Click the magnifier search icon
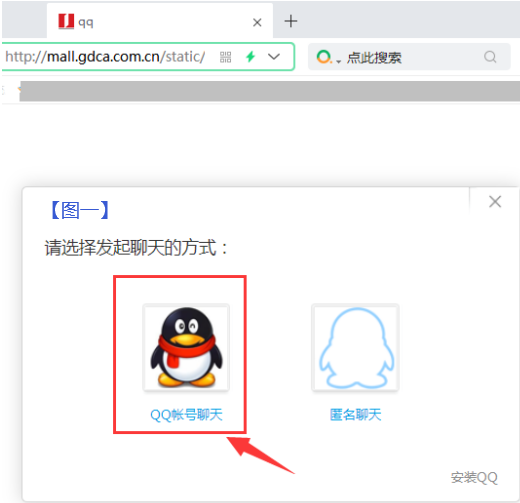The height and width of the screenshot is (503, 520). click(x=490, y=57)
